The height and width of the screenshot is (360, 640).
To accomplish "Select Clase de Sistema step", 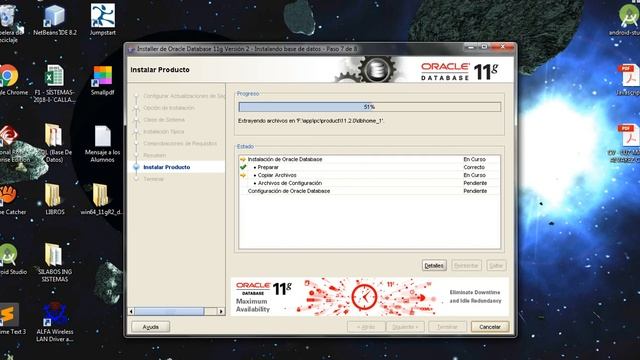I will pos(164,120).
